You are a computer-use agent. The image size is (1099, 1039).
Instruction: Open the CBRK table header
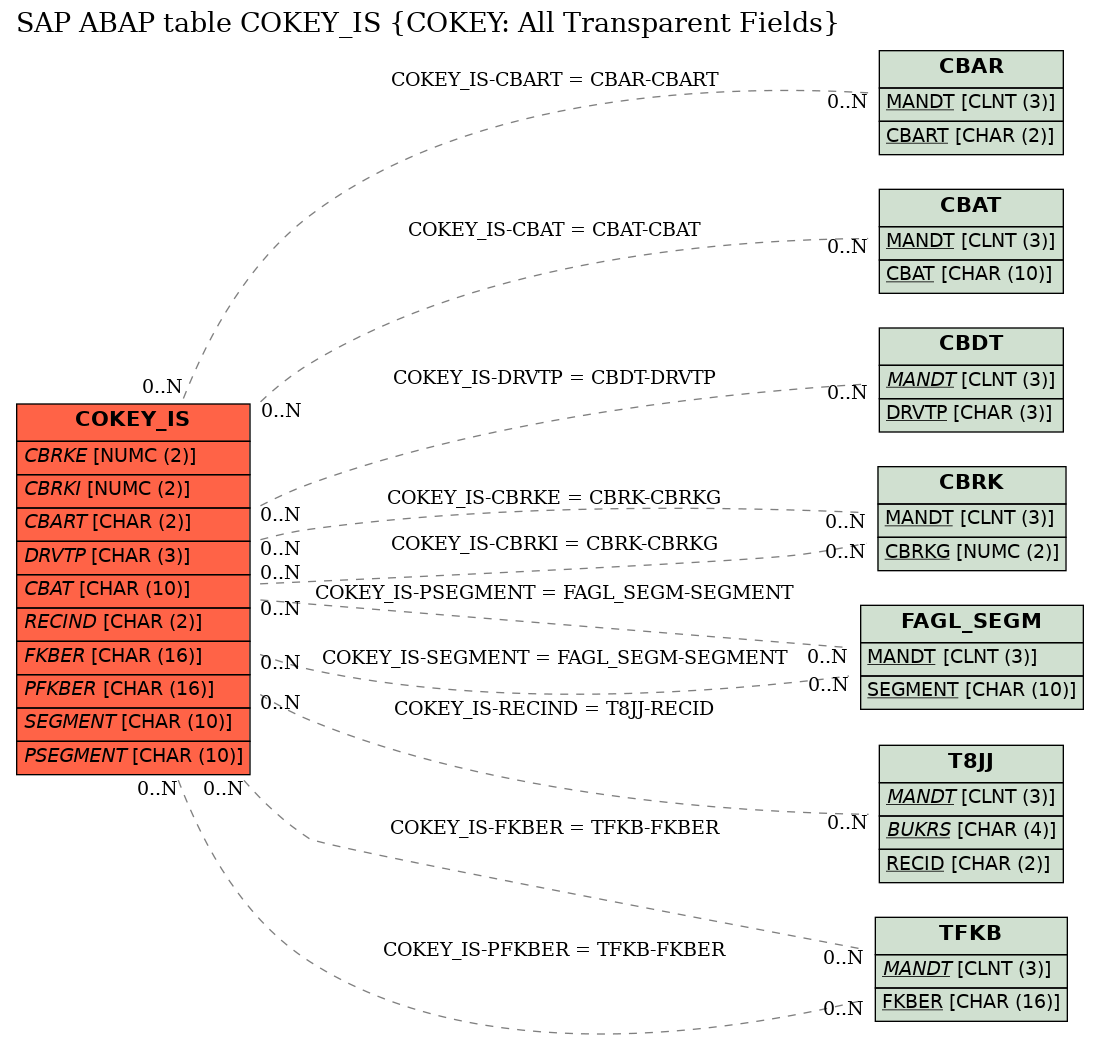coord(971,485)
